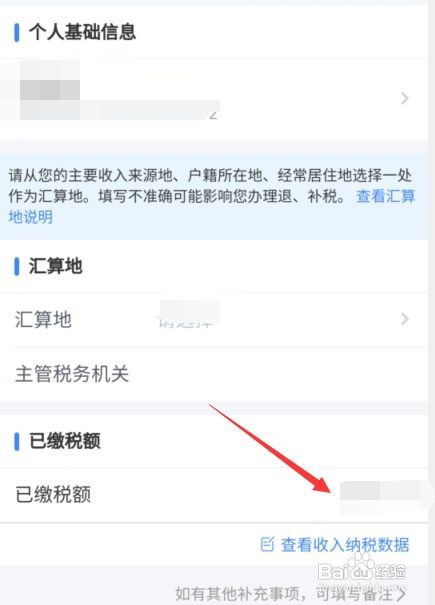Tap the 汇算地 placeholder value field
Screen dimensions: 435x605
click(x=189, y=314)
